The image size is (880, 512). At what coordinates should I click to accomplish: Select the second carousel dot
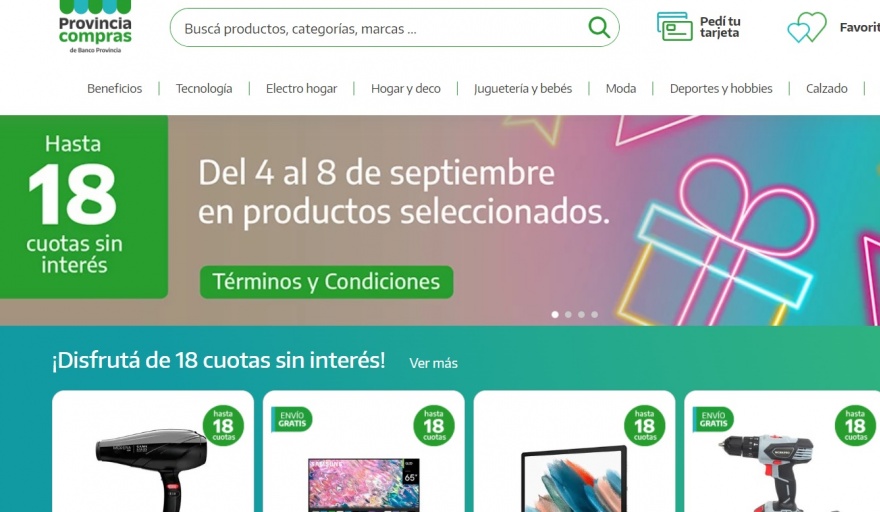coord(568,314)
